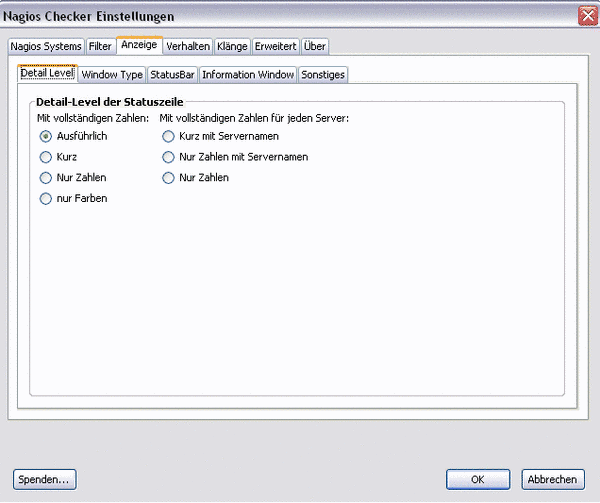The height and width of the screenshot is (503, 600).
Task: Open the Anzeige tab
Action: click(x=139, y=45)
